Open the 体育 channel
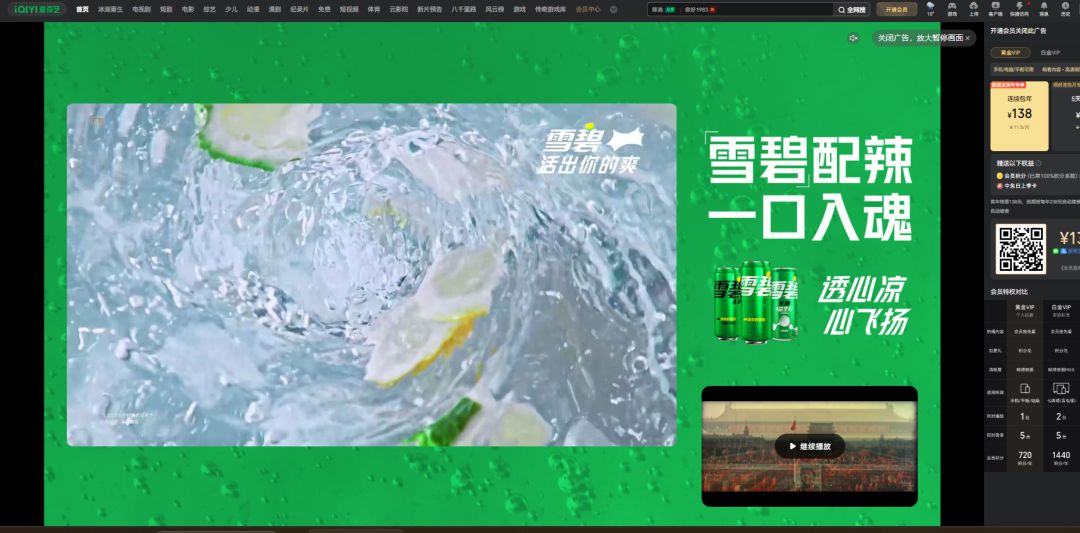This screenshot has width=1080, height=533. pyautogui.click(x=373, y=10)
